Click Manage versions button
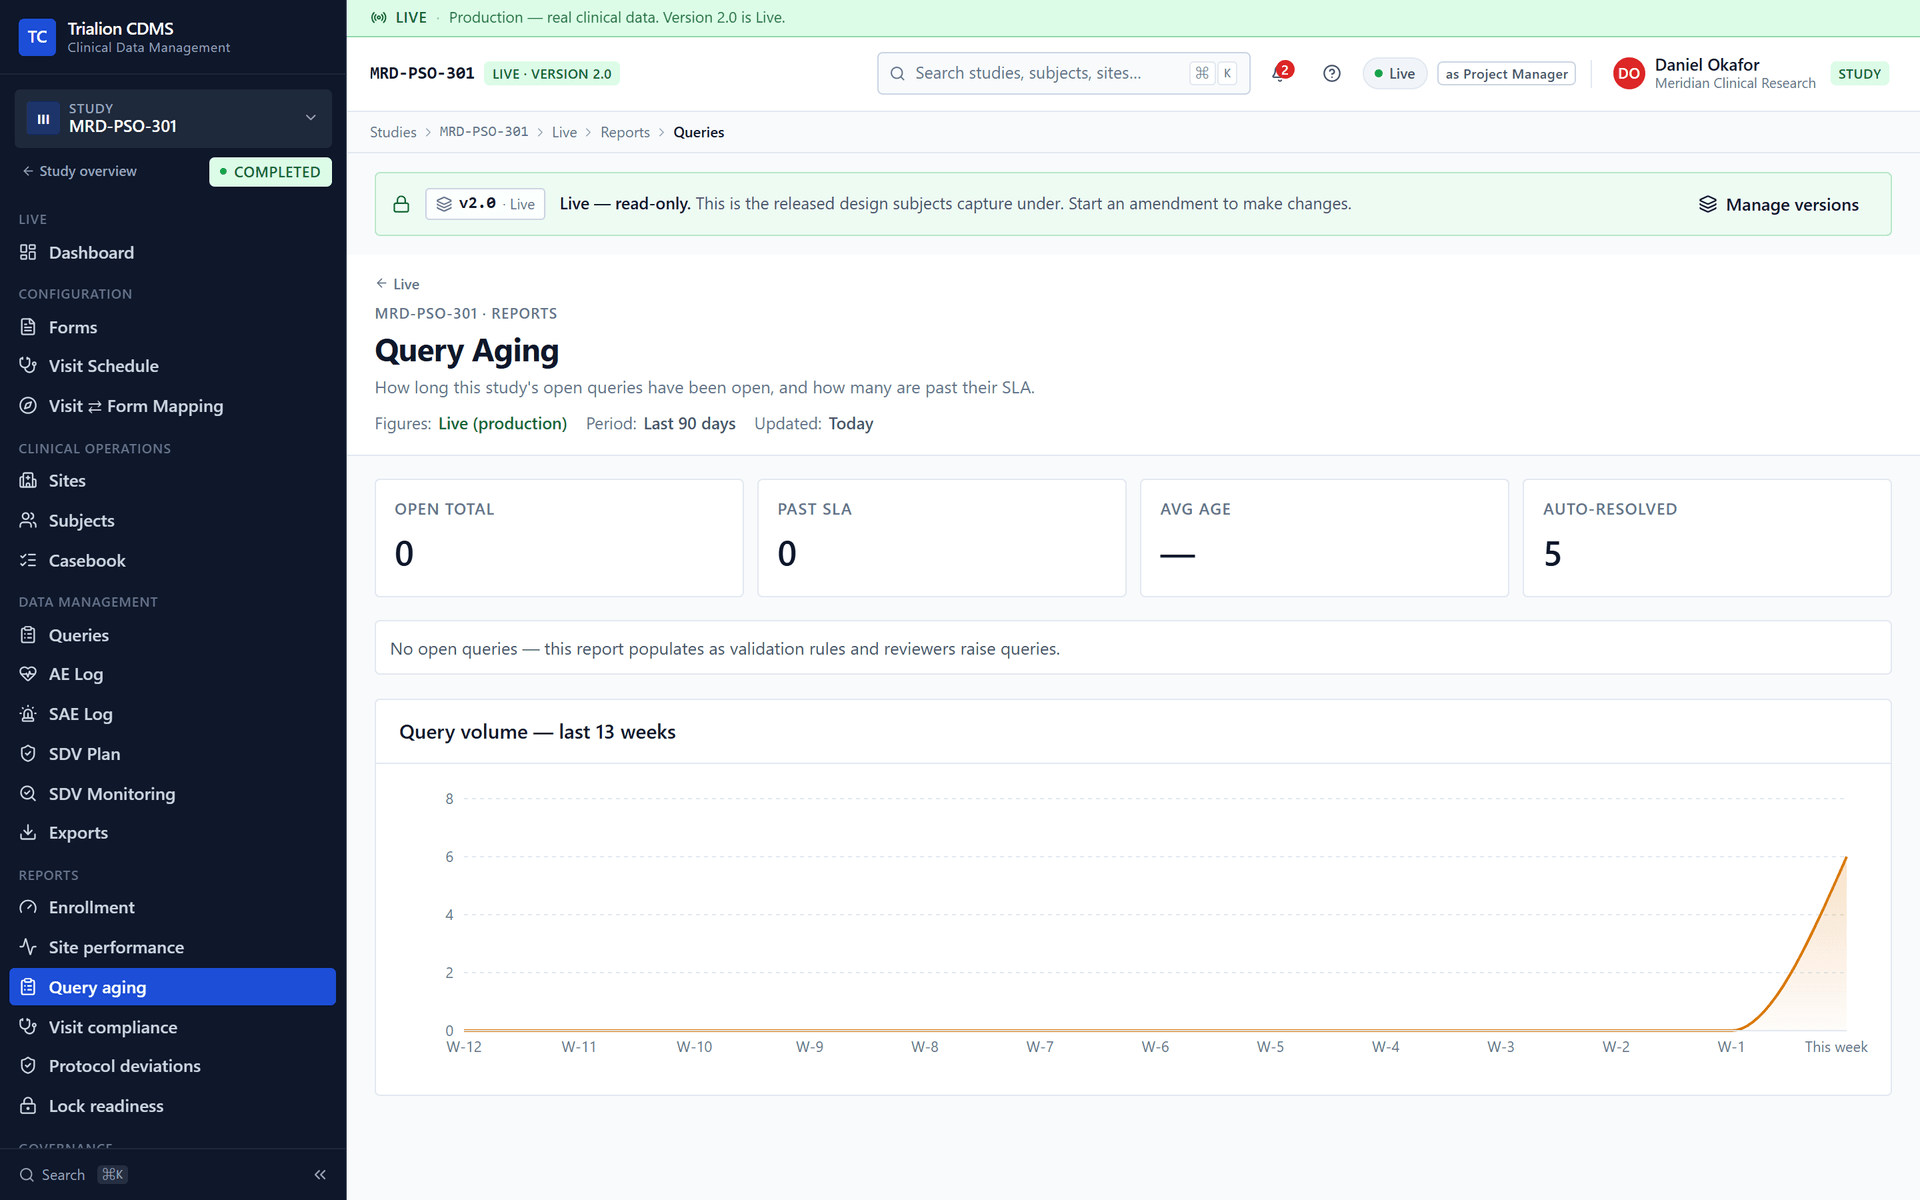Image resolution: width=1920 pixels, height=1200 pixels. pos(1778,204)
